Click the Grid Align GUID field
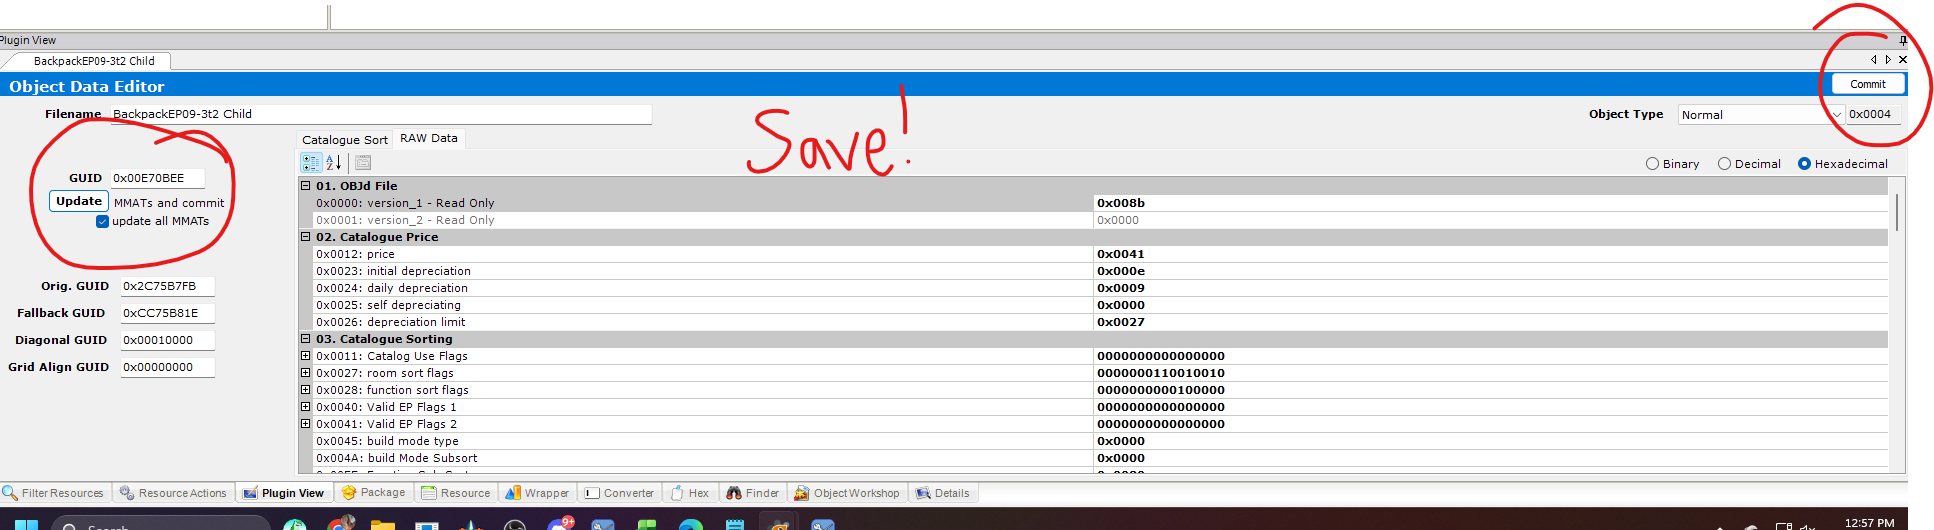1934x530 pixels. point(167,367)
